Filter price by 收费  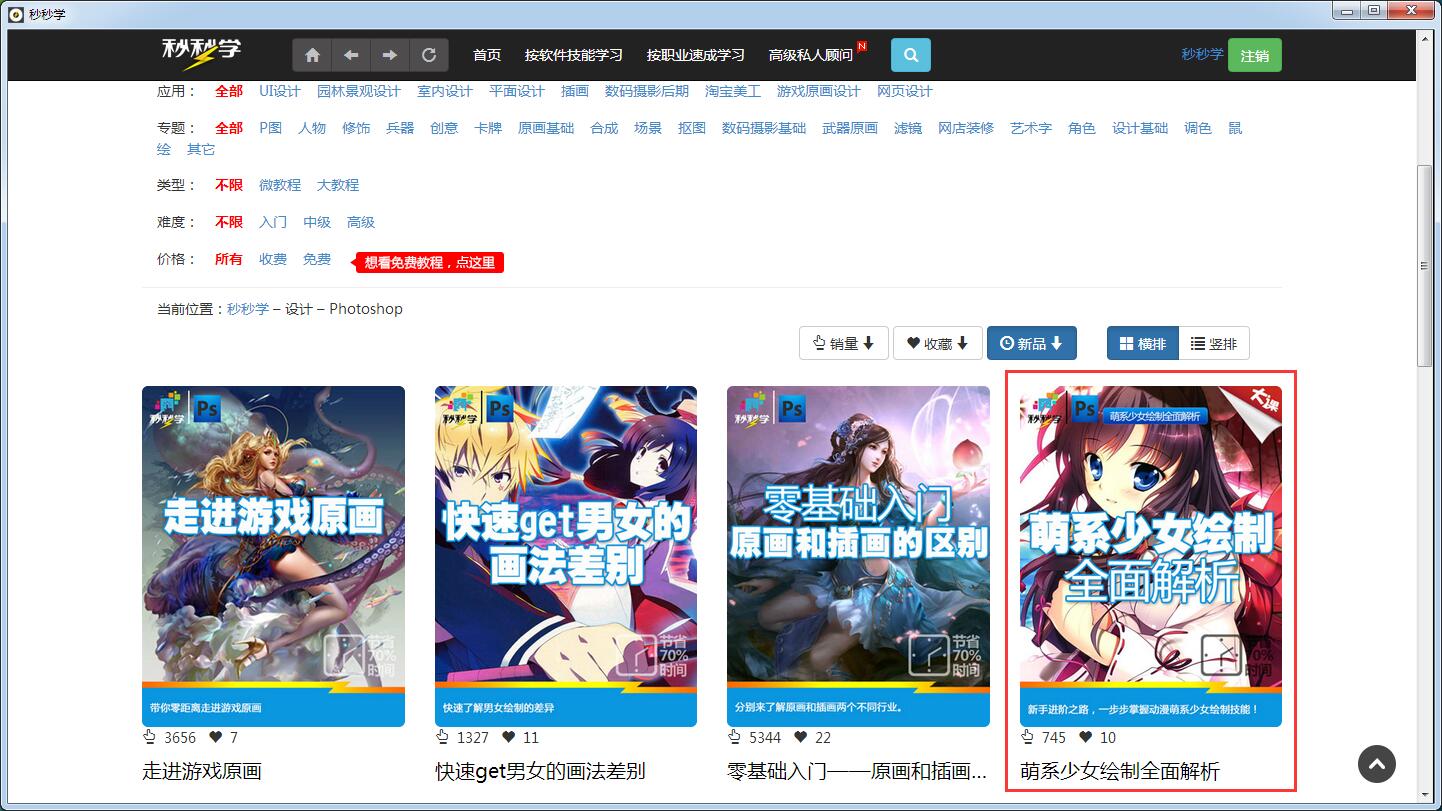tap(273, 259)
